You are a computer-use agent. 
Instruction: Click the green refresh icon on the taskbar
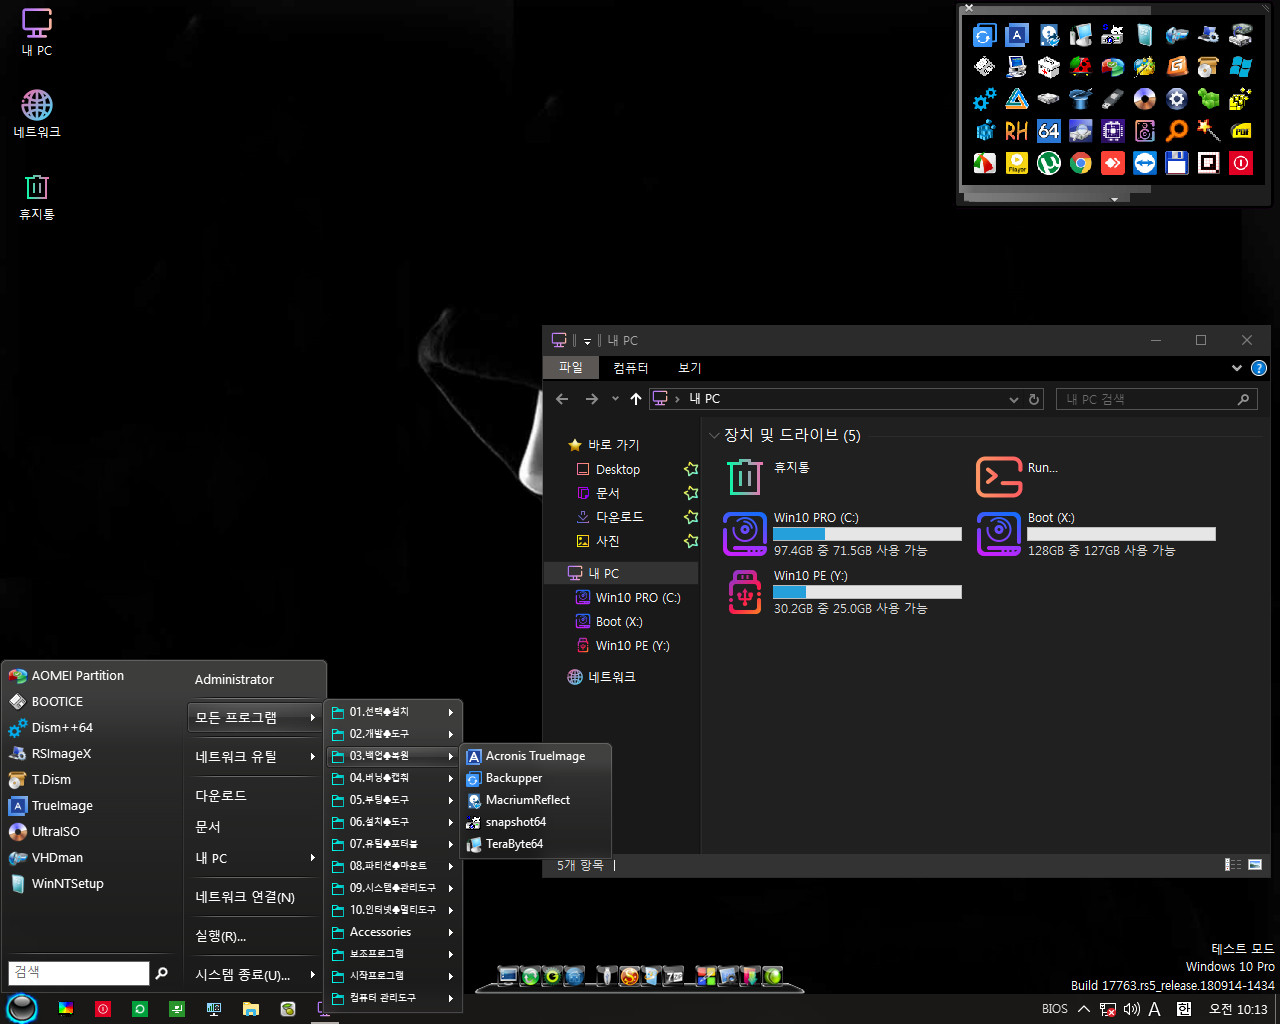pos(140,1009)
